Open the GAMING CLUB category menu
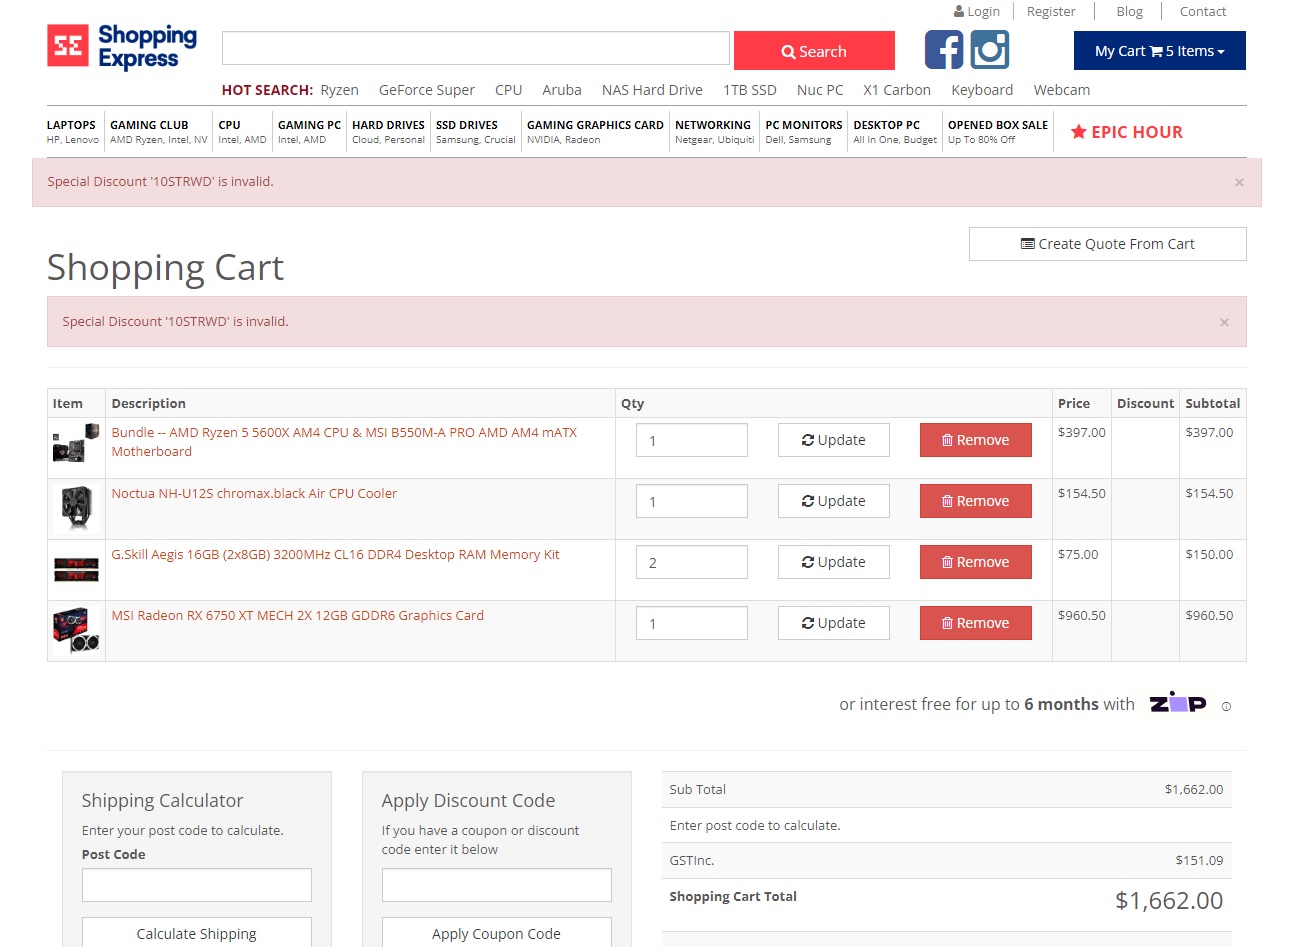 click(158, 131)
